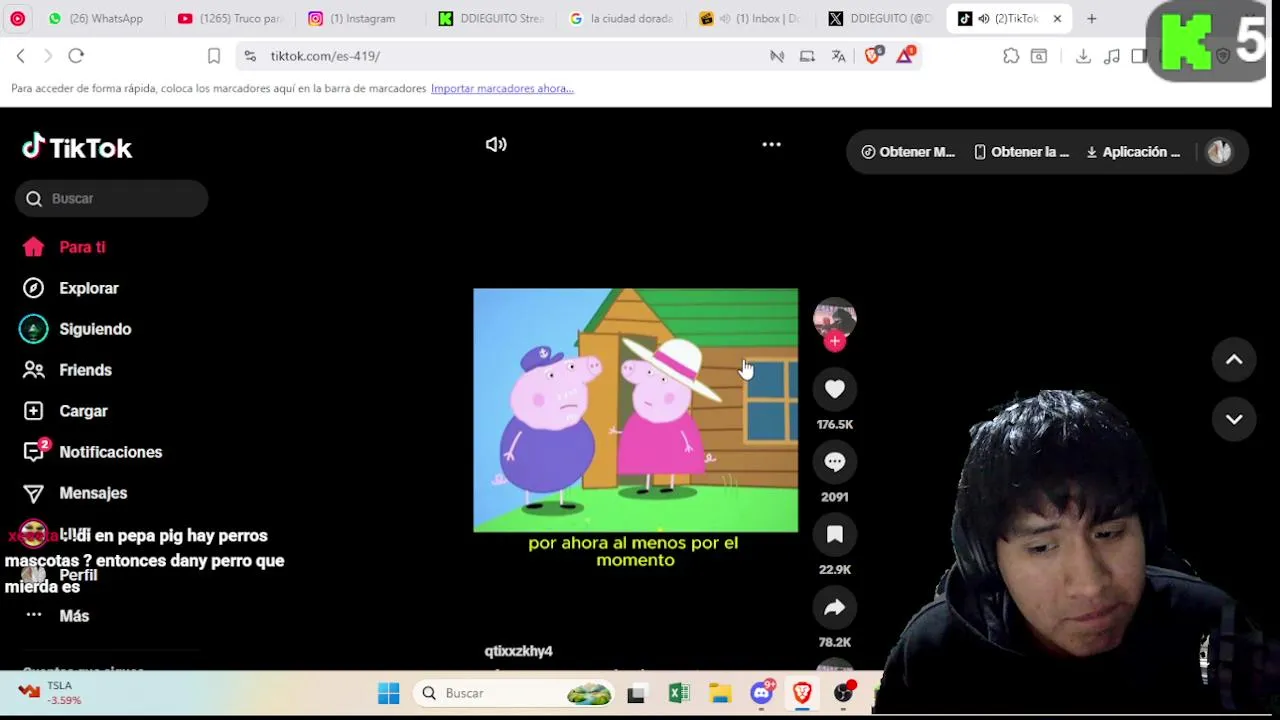Bookmark this page in the address bar
Viewport: 1280px width, 720px height.
coord(213,56)
